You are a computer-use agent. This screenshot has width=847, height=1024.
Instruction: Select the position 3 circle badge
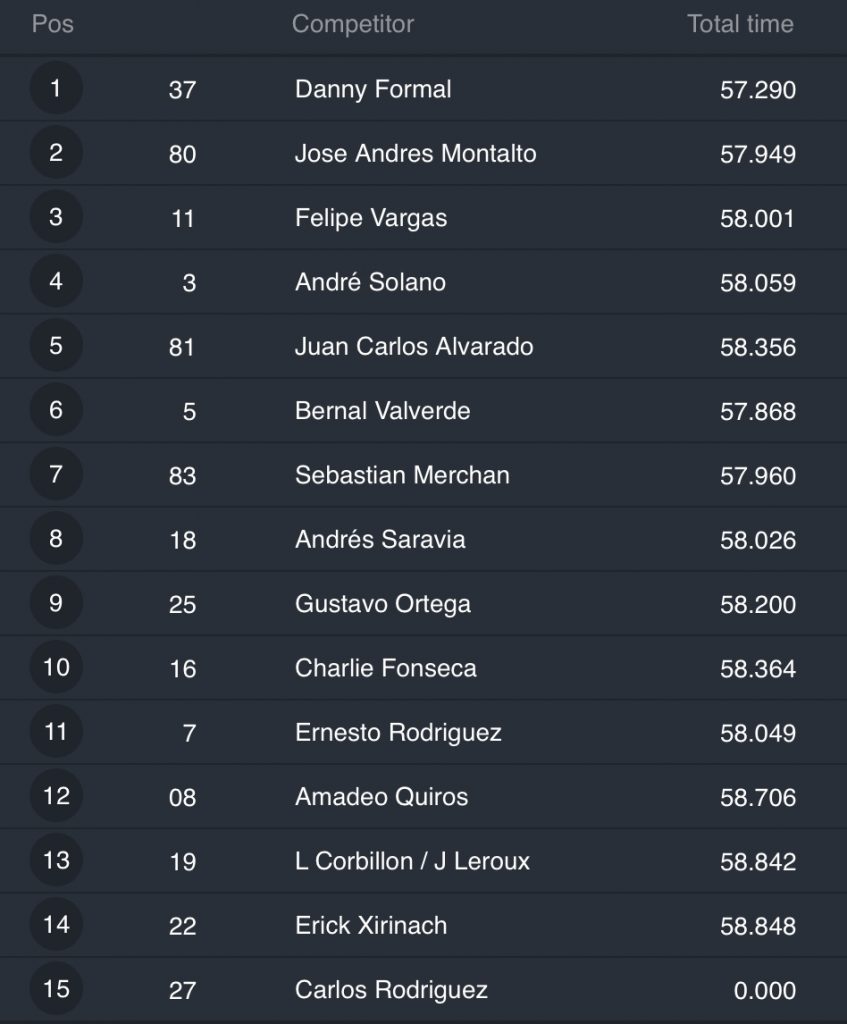[56, 217]
